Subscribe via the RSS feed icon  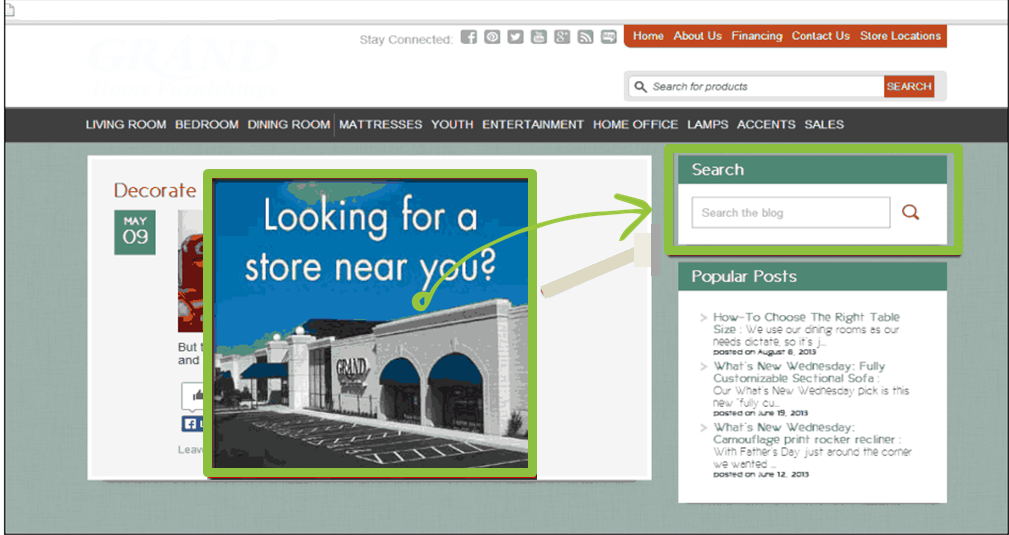click(x=585, y=38)
